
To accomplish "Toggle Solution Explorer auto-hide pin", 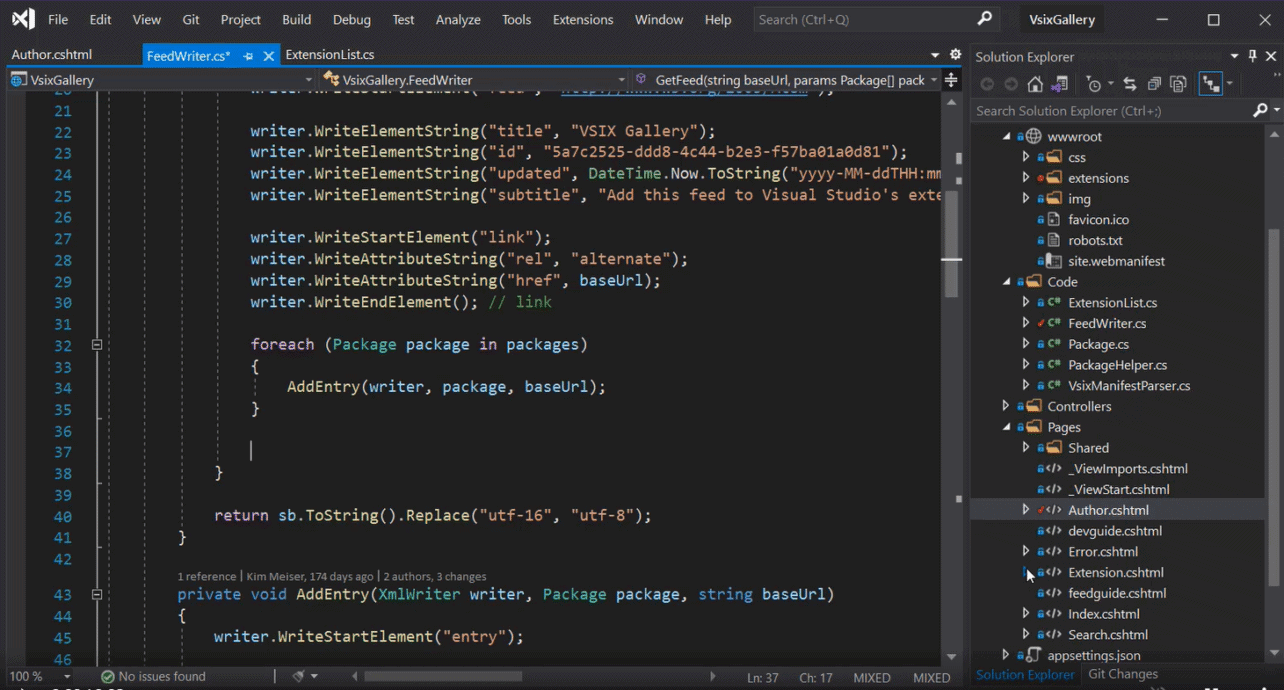I will point(1252,57).
